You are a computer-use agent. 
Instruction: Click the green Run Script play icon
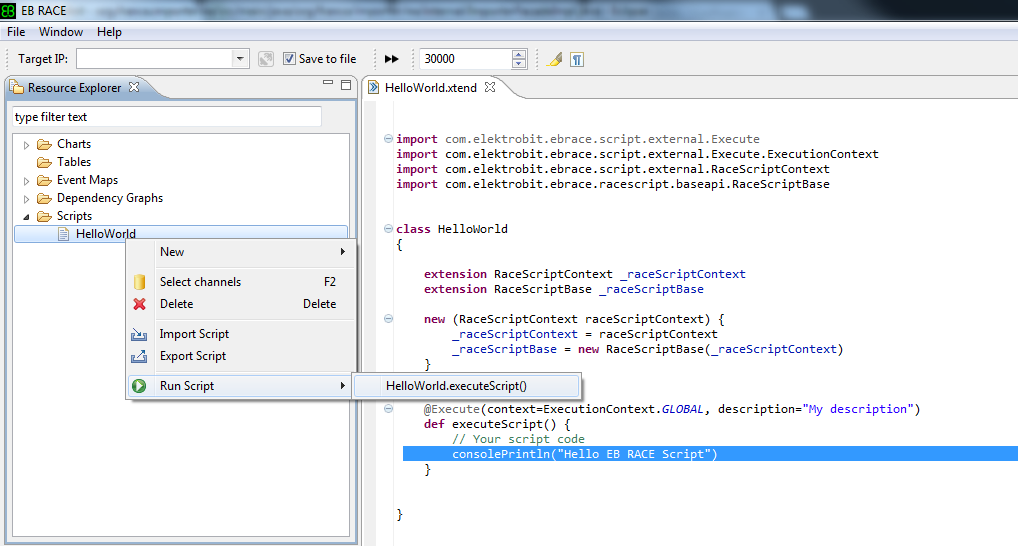click(x=139, y=386)
